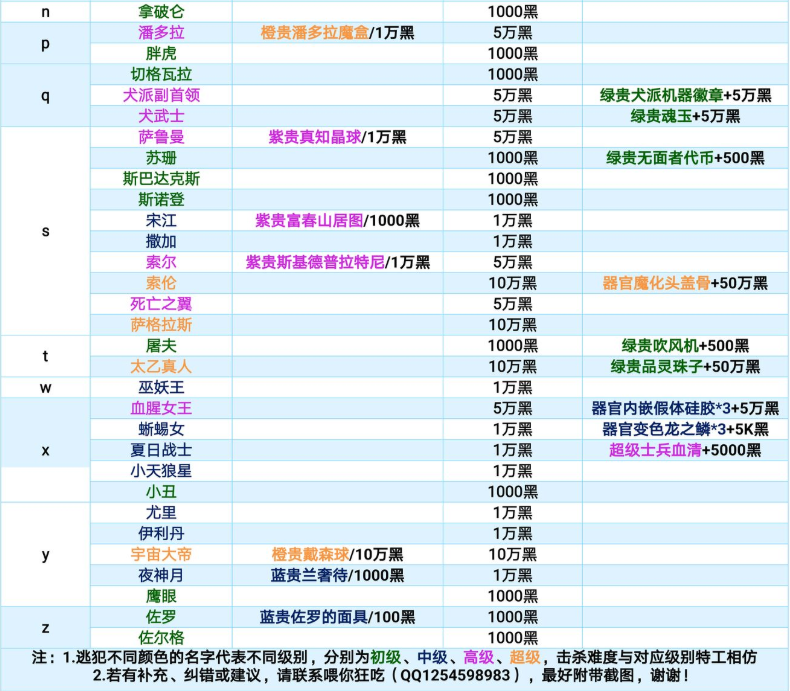Click the 索尔 entry
The width and height of the screenshot is (790, 691).
click(161, 262)
